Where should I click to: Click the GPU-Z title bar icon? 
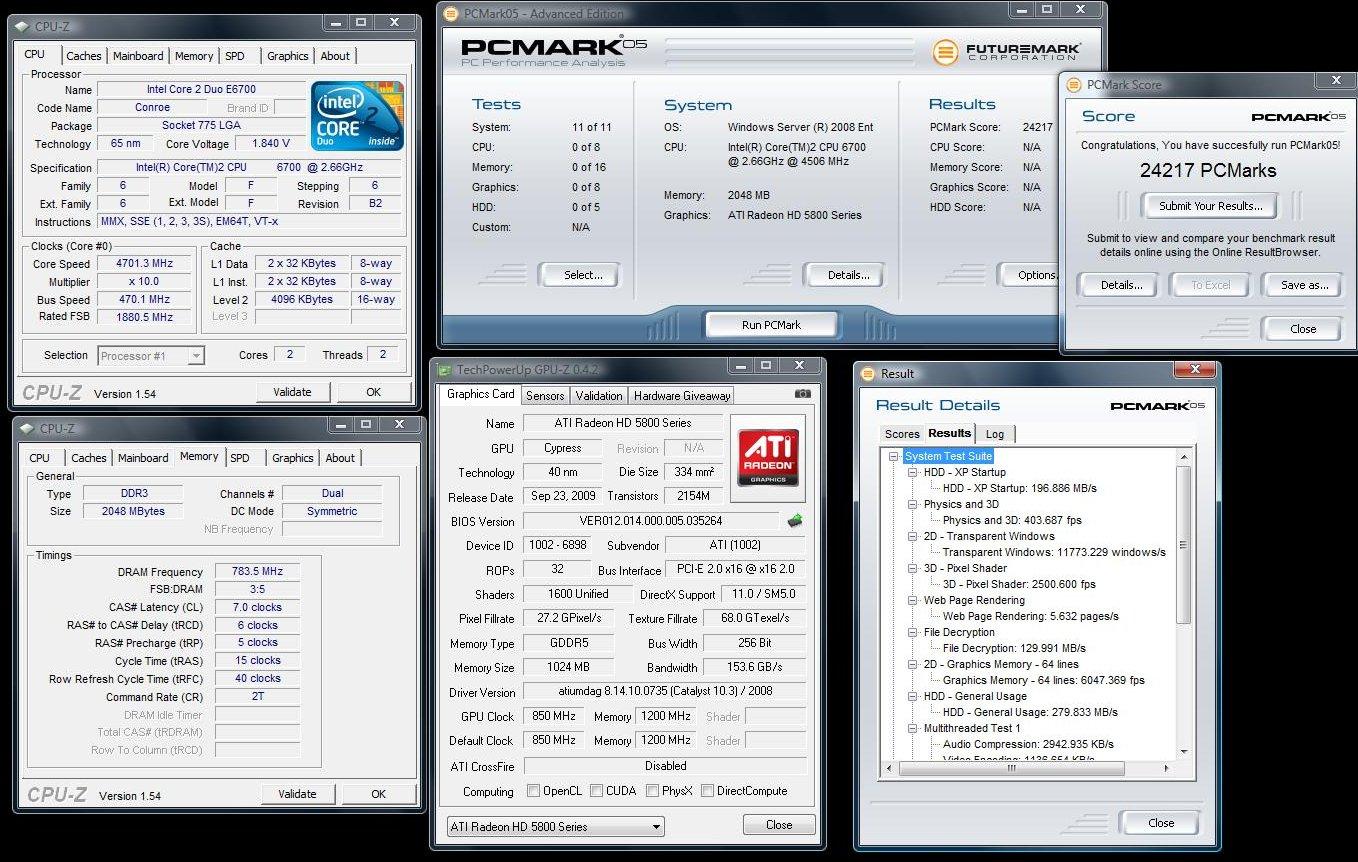click(x=446, y=369)
